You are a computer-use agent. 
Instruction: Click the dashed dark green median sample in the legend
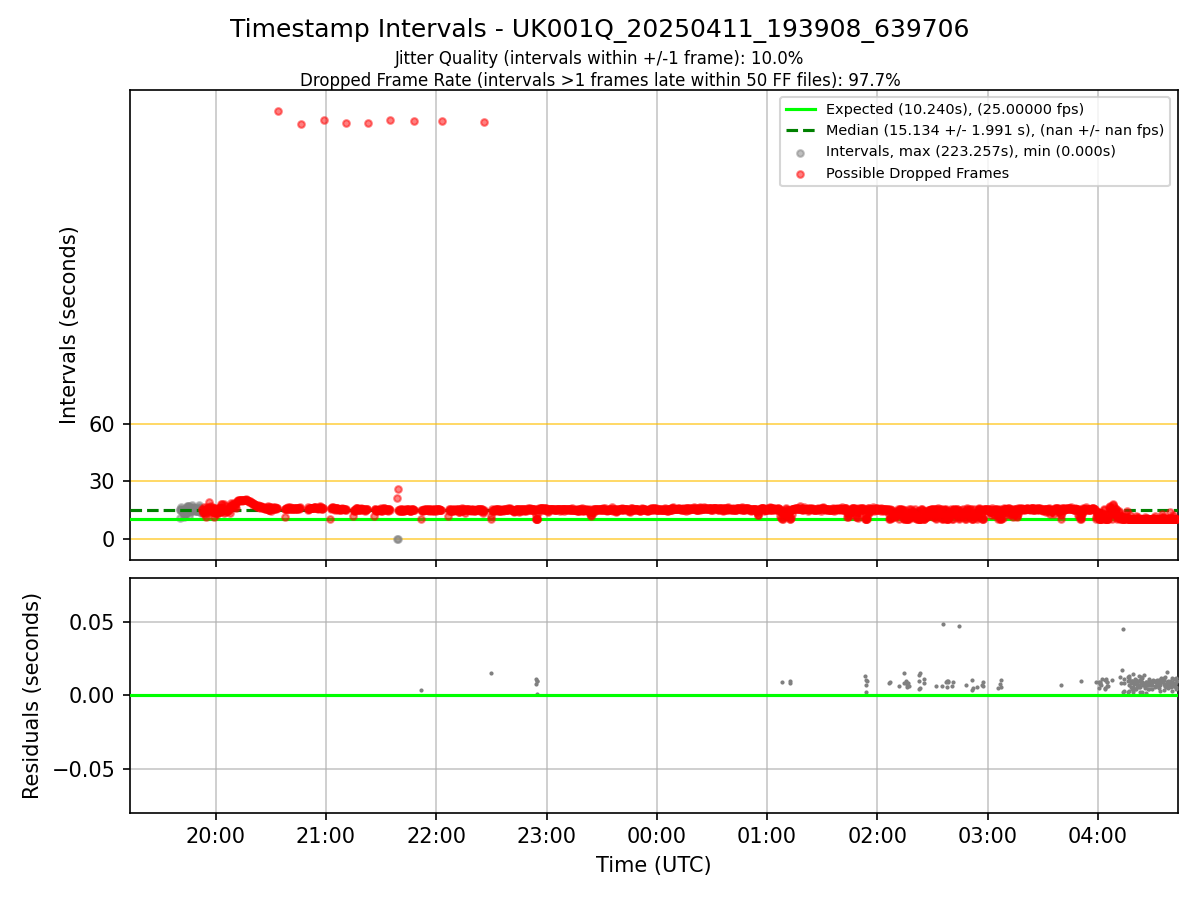[x=802, y=130]
